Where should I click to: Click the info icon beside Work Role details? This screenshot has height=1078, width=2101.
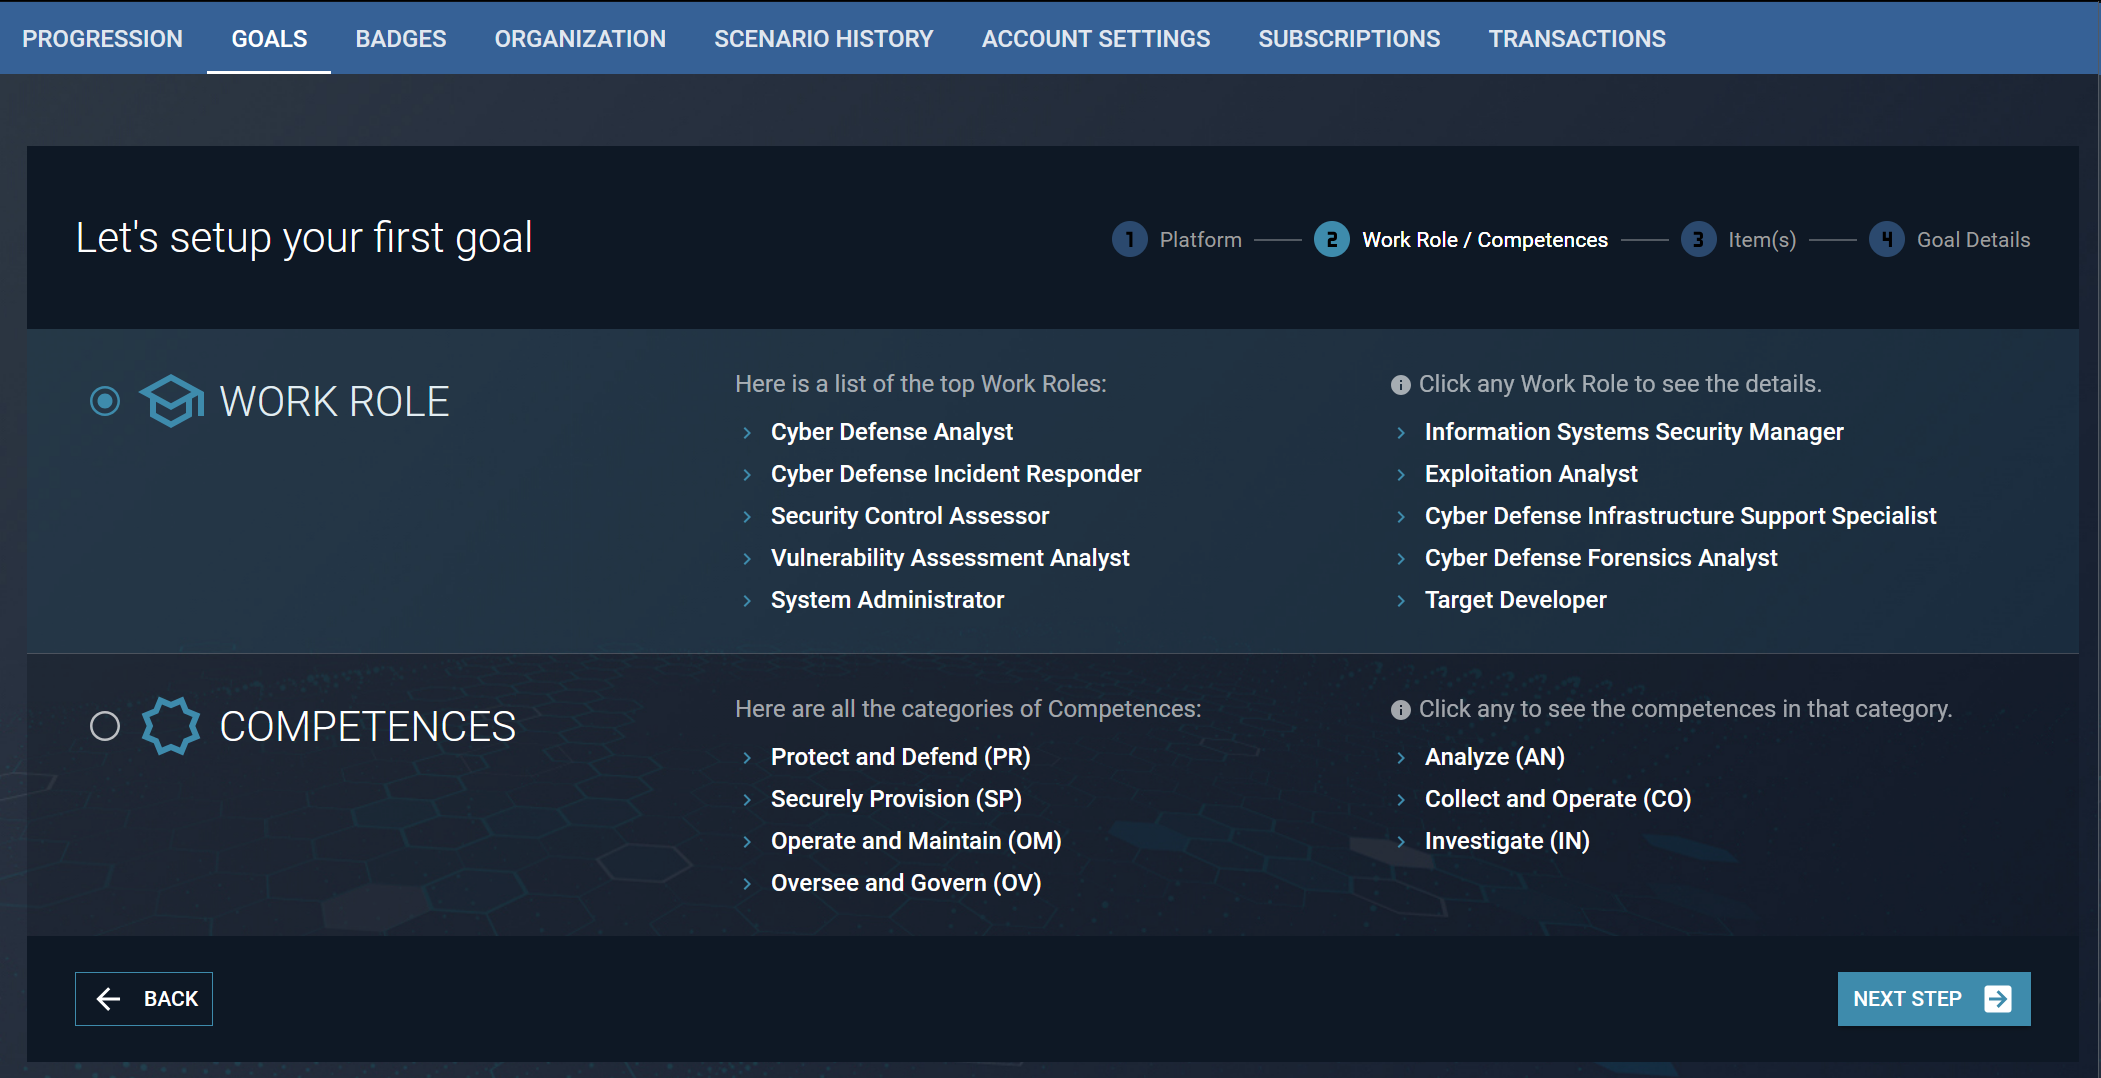[x=1400, y=384]
